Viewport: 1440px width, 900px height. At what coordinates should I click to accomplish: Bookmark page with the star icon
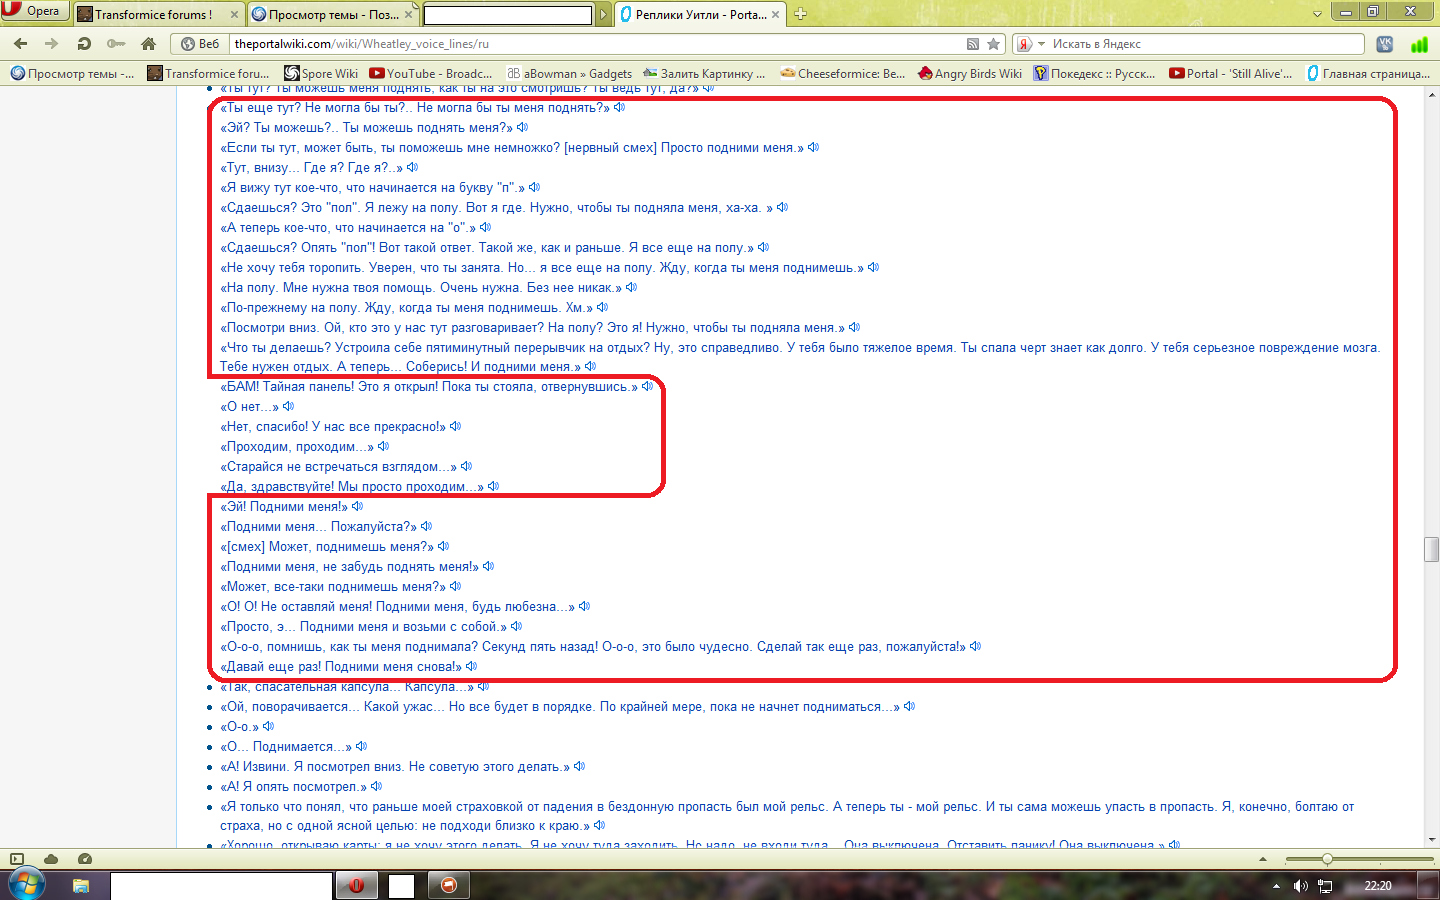coord(993,44)
